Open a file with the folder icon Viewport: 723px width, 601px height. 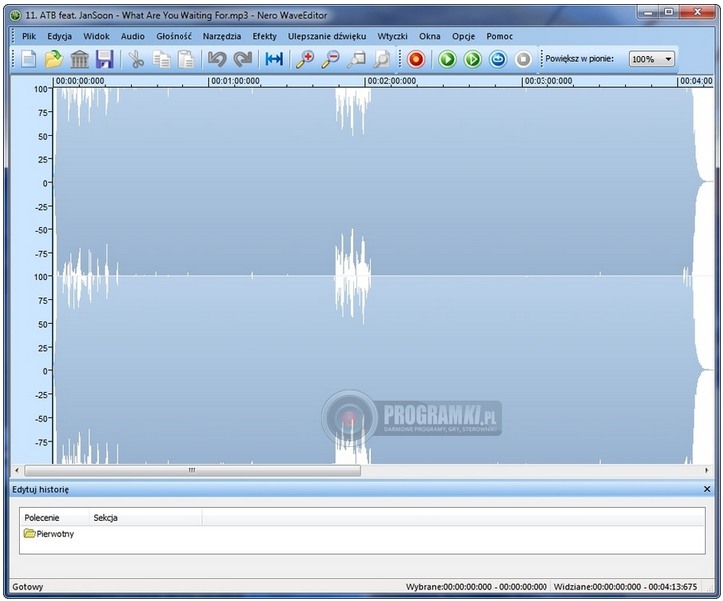pos(54,60)
